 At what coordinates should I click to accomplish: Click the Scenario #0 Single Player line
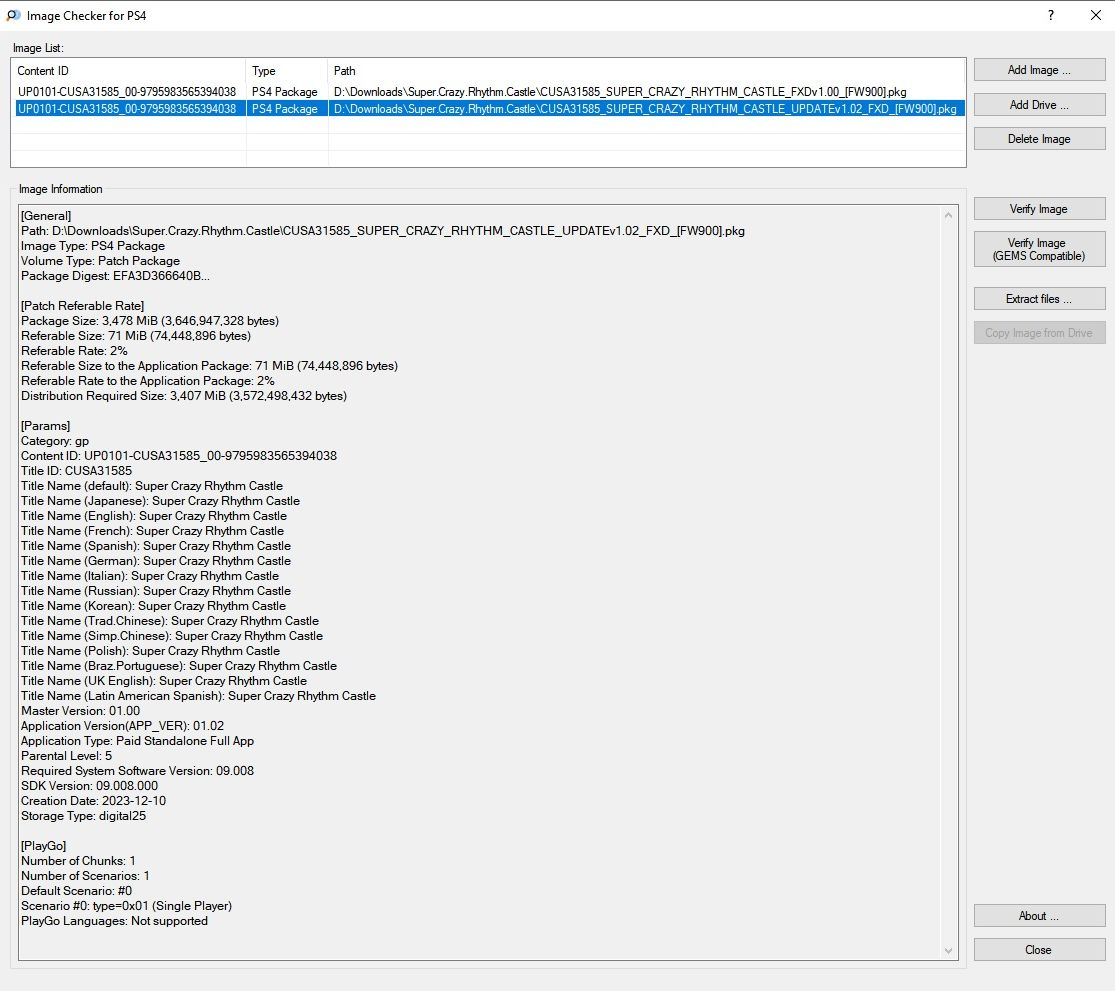point(127,906)
